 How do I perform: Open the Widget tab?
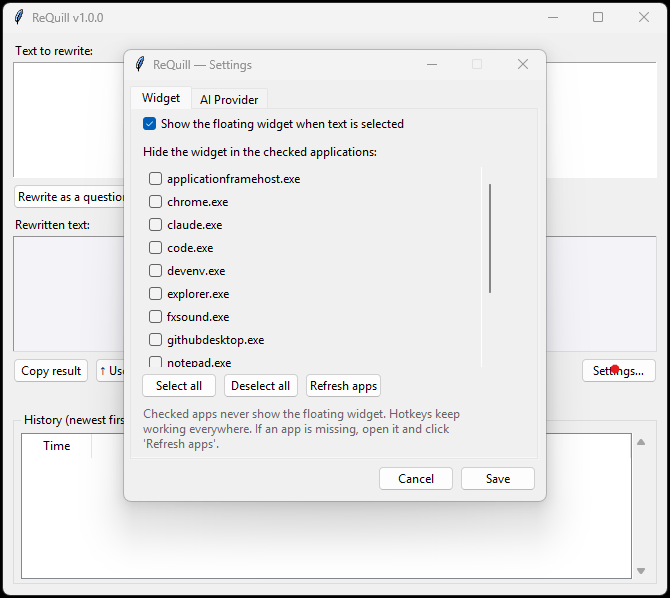point(161,98)
